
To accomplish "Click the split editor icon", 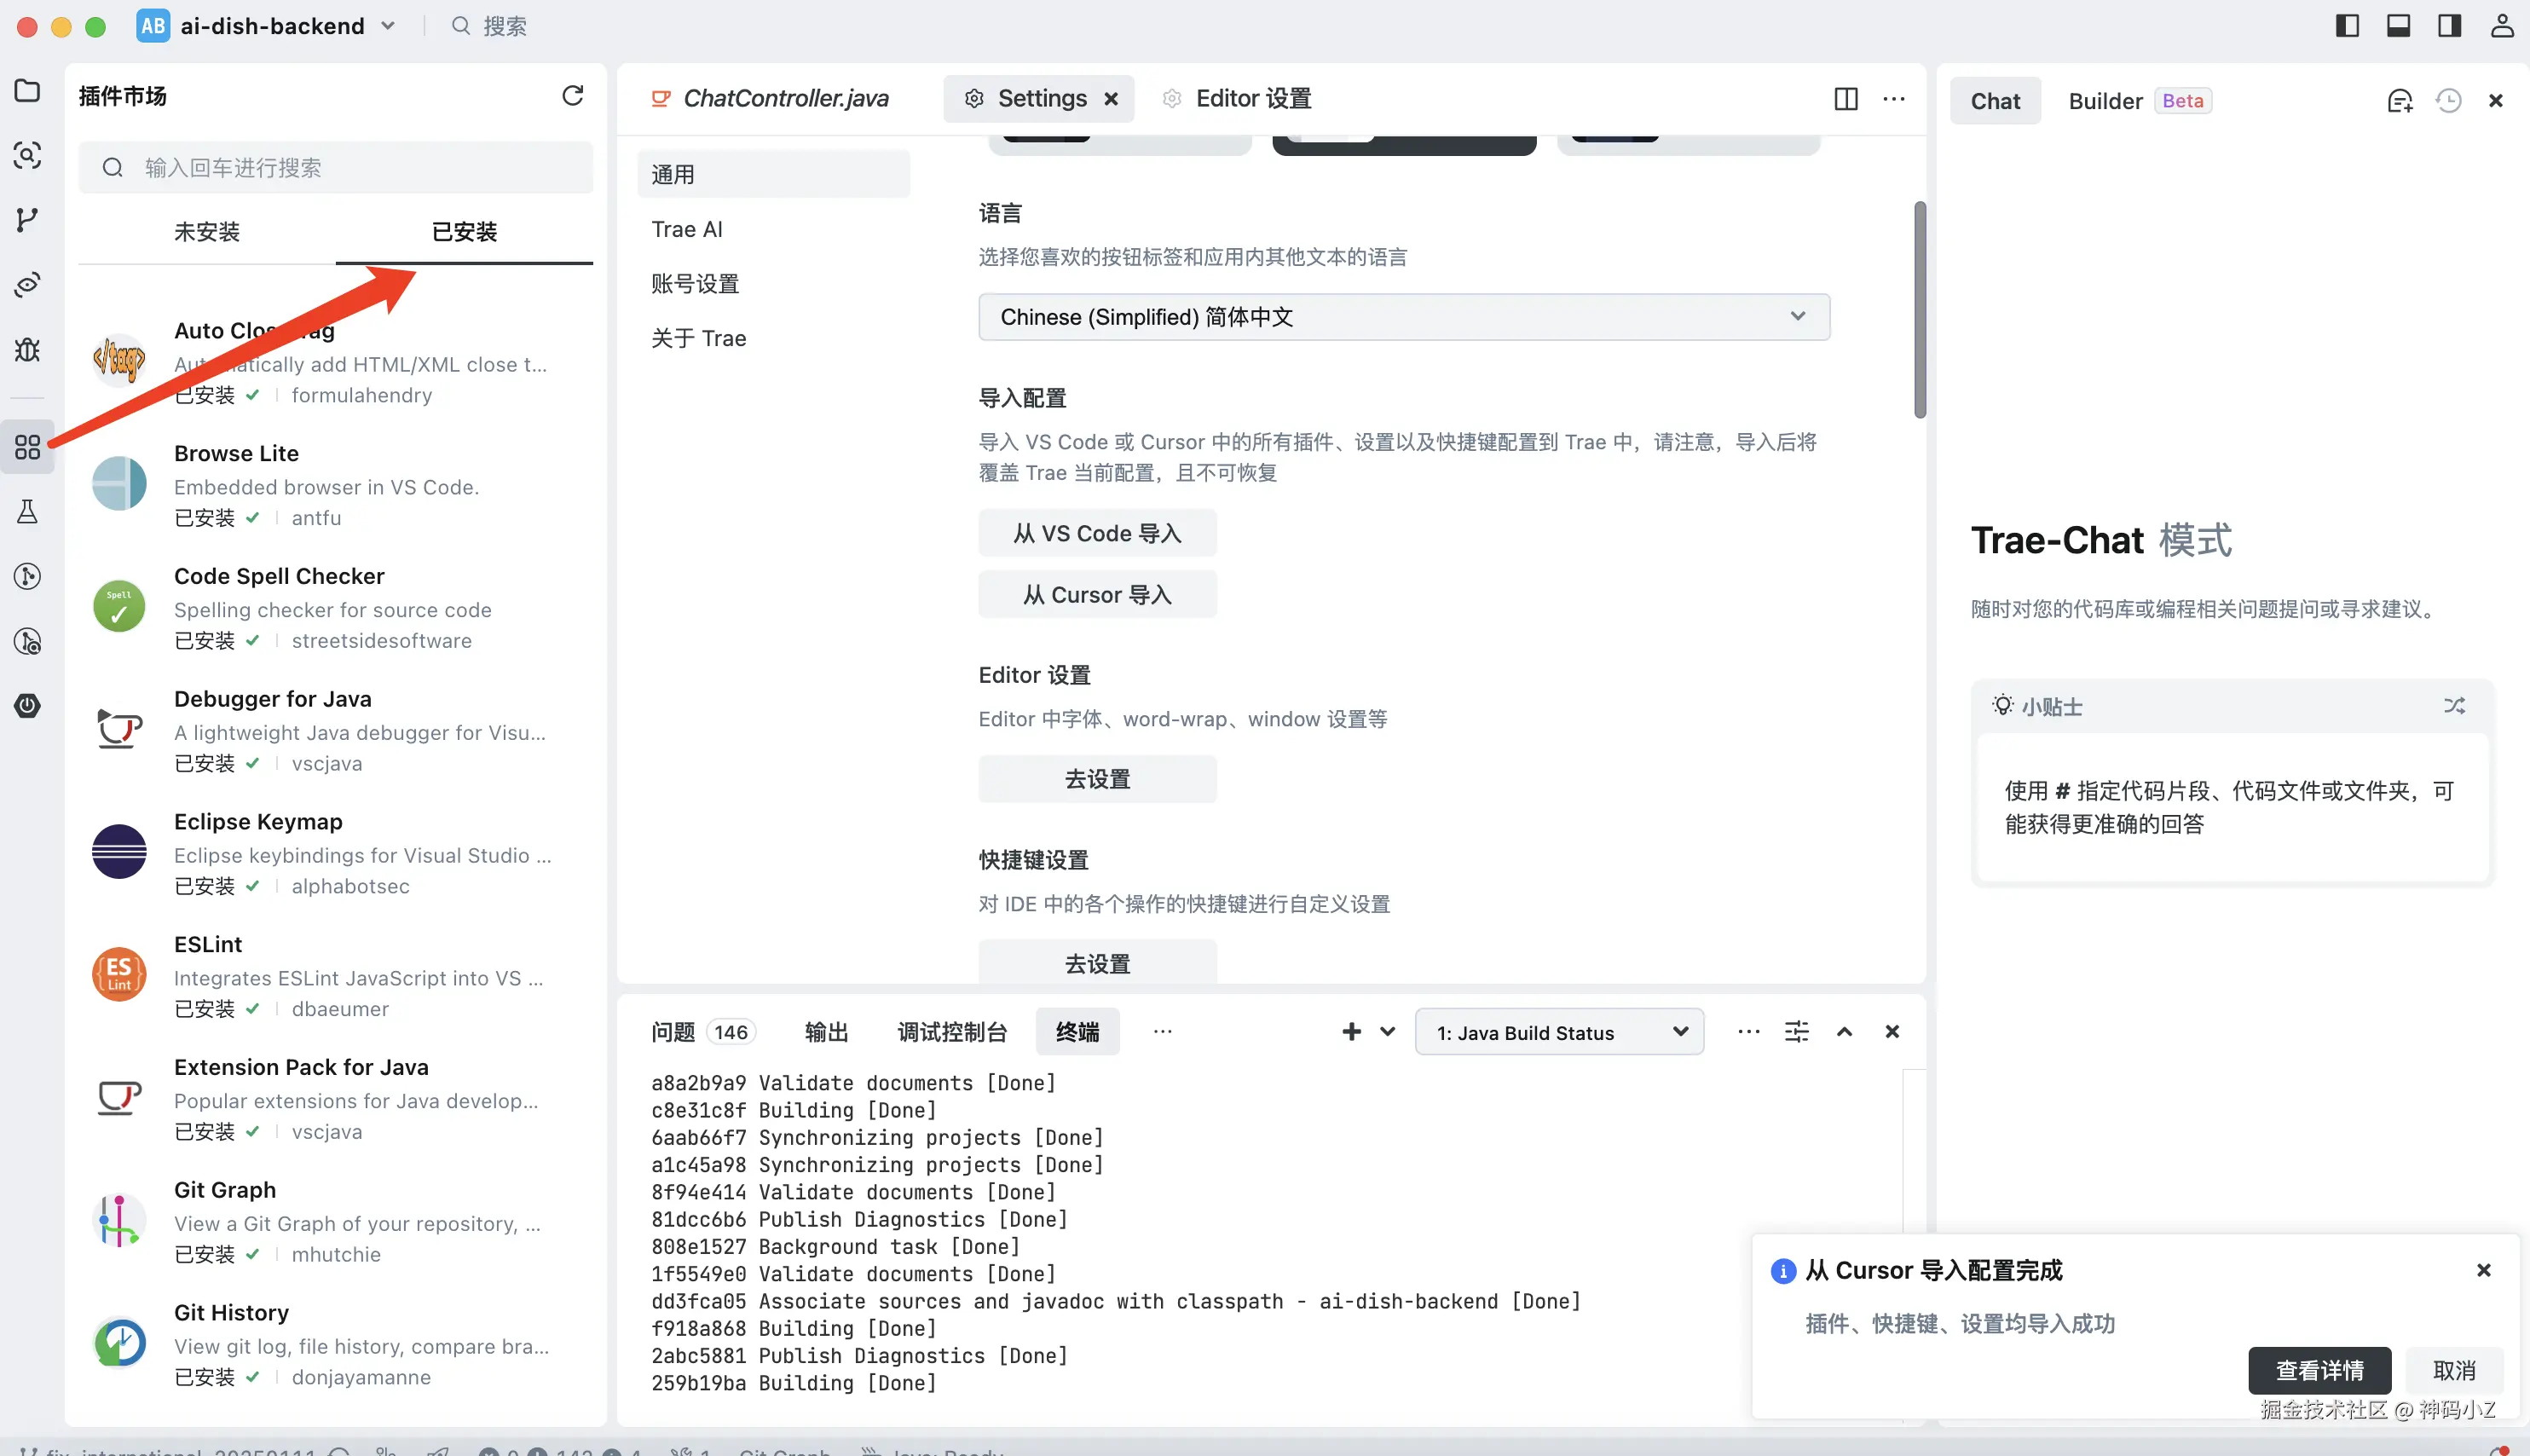I will 1846,98.
